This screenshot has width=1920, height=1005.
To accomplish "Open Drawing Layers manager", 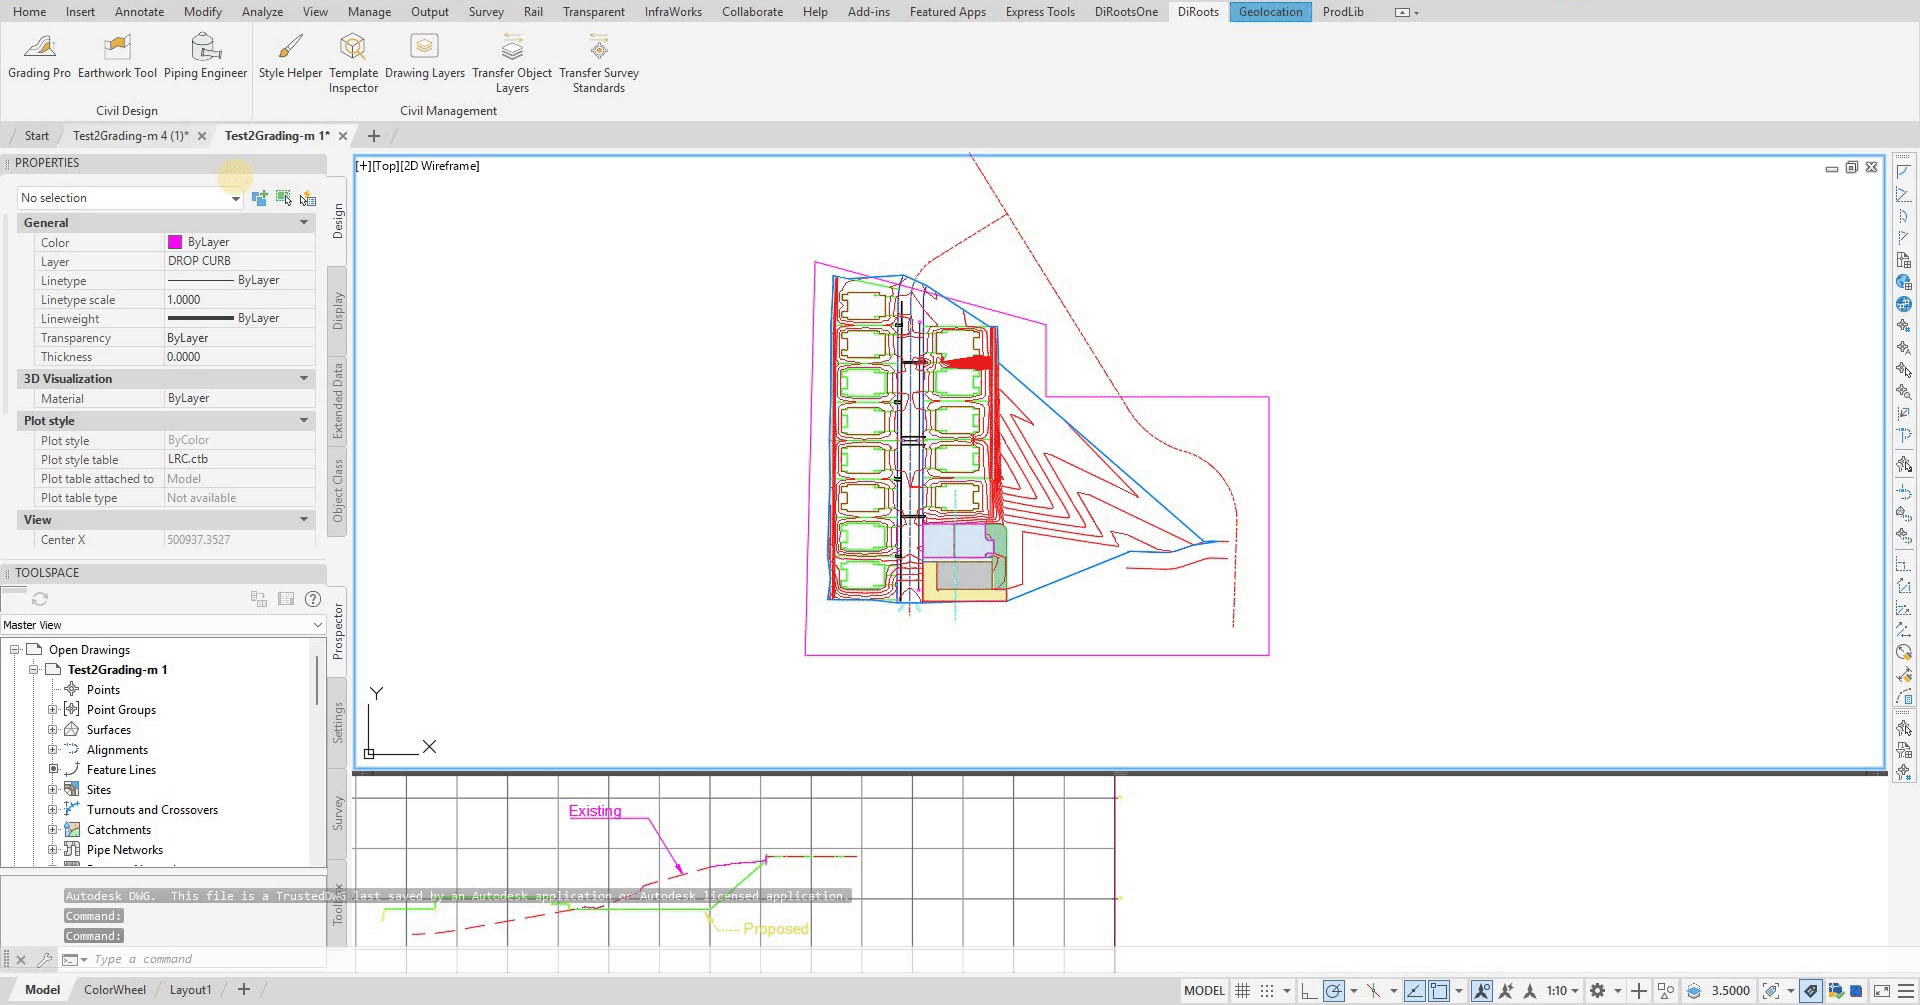I will click(x=424, y=56).
